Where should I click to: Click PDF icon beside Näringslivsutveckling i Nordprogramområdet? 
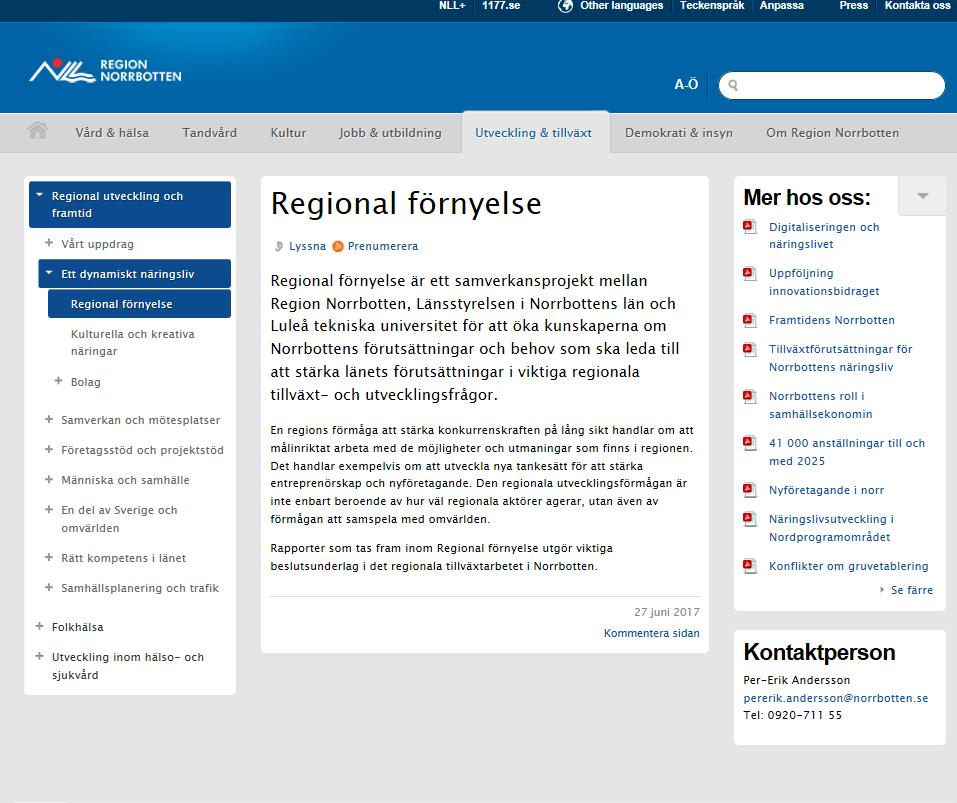(749, 520)
